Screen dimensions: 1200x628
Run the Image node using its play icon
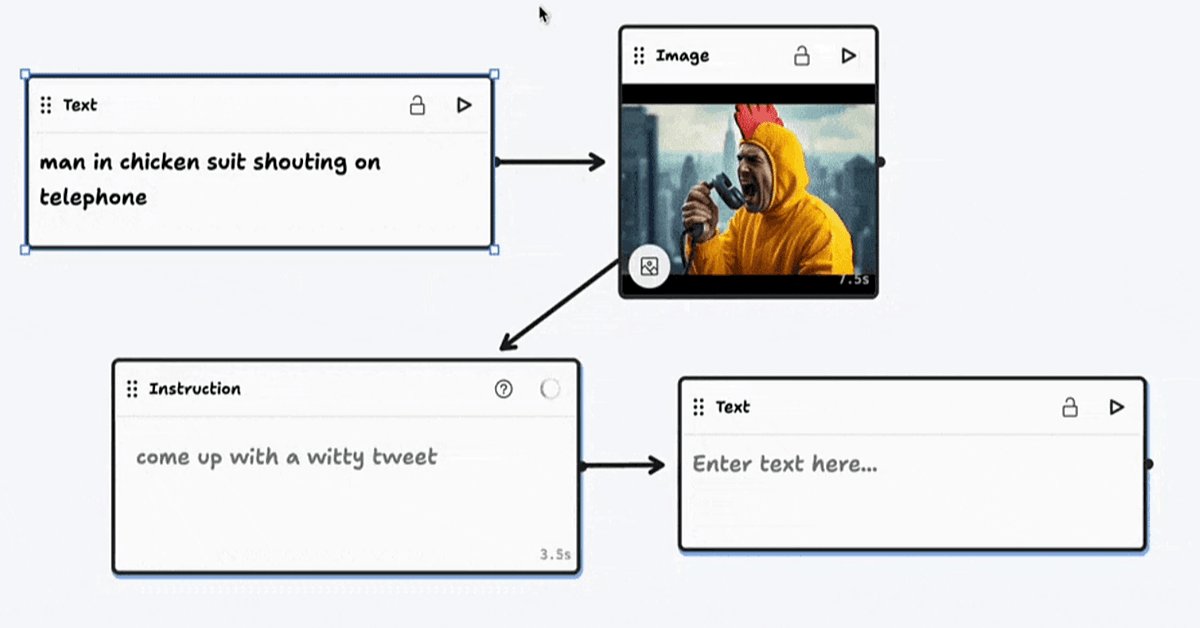848,56
